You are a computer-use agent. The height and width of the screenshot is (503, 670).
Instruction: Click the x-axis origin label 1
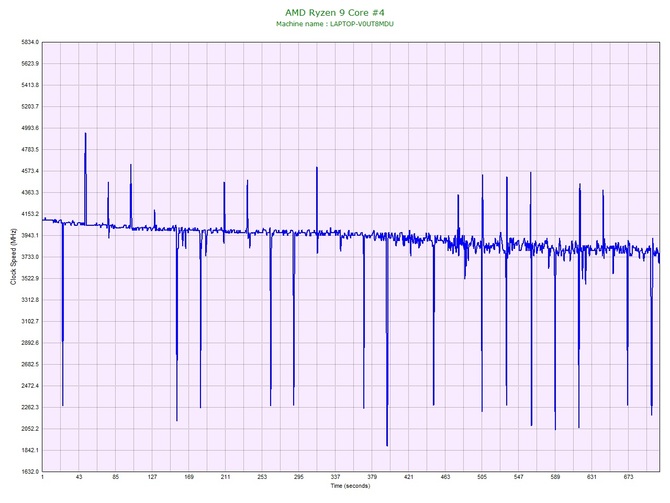43,478
